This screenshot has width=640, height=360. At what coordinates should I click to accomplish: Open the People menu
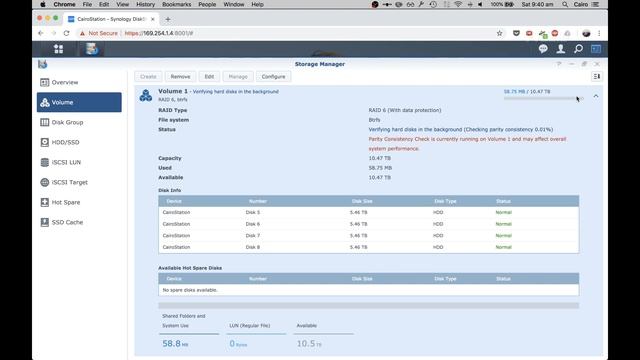point(207,4)
